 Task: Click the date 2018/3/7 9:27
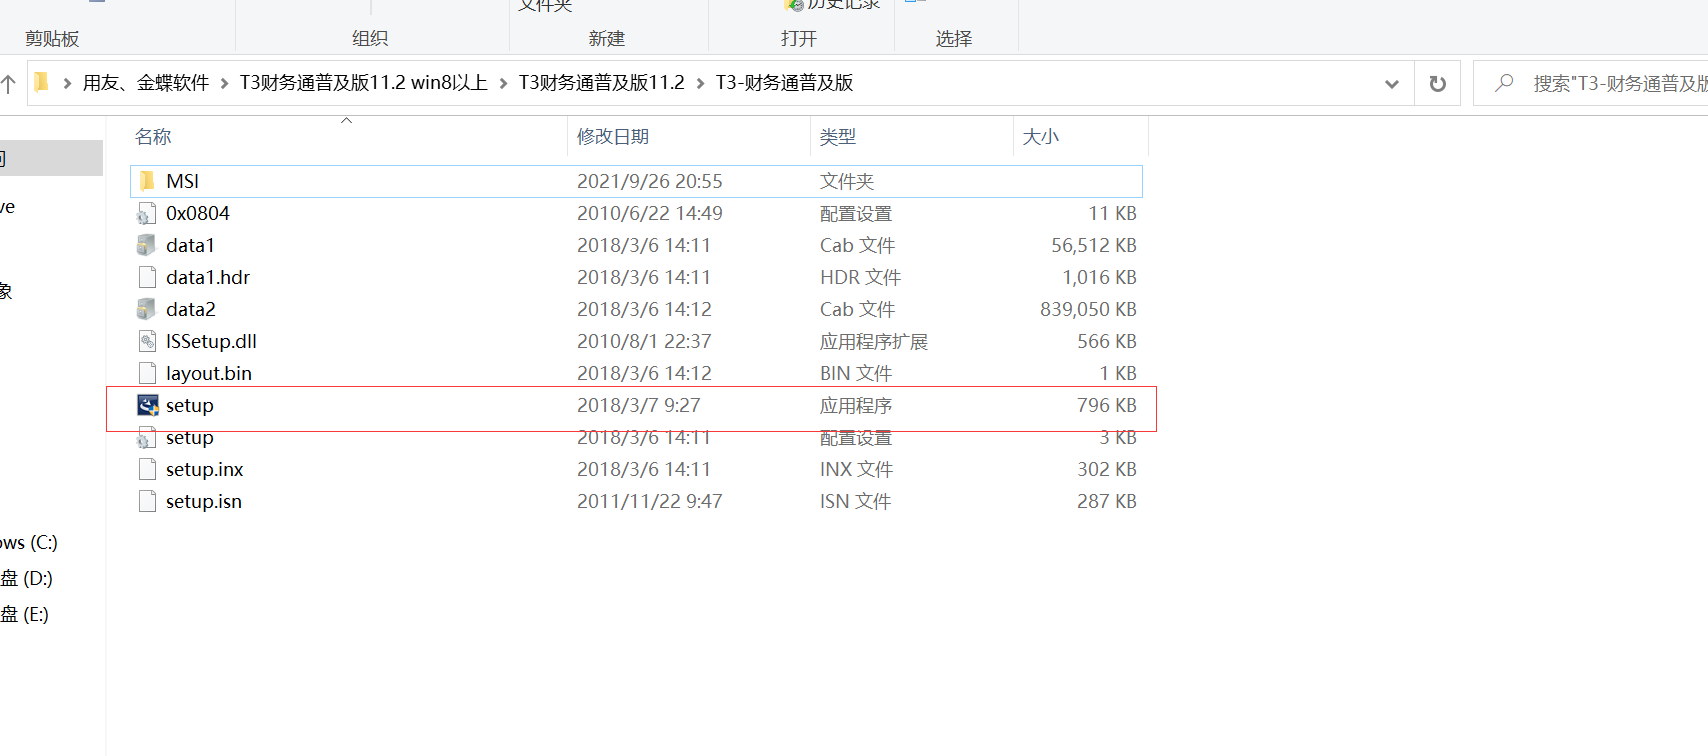639,405
